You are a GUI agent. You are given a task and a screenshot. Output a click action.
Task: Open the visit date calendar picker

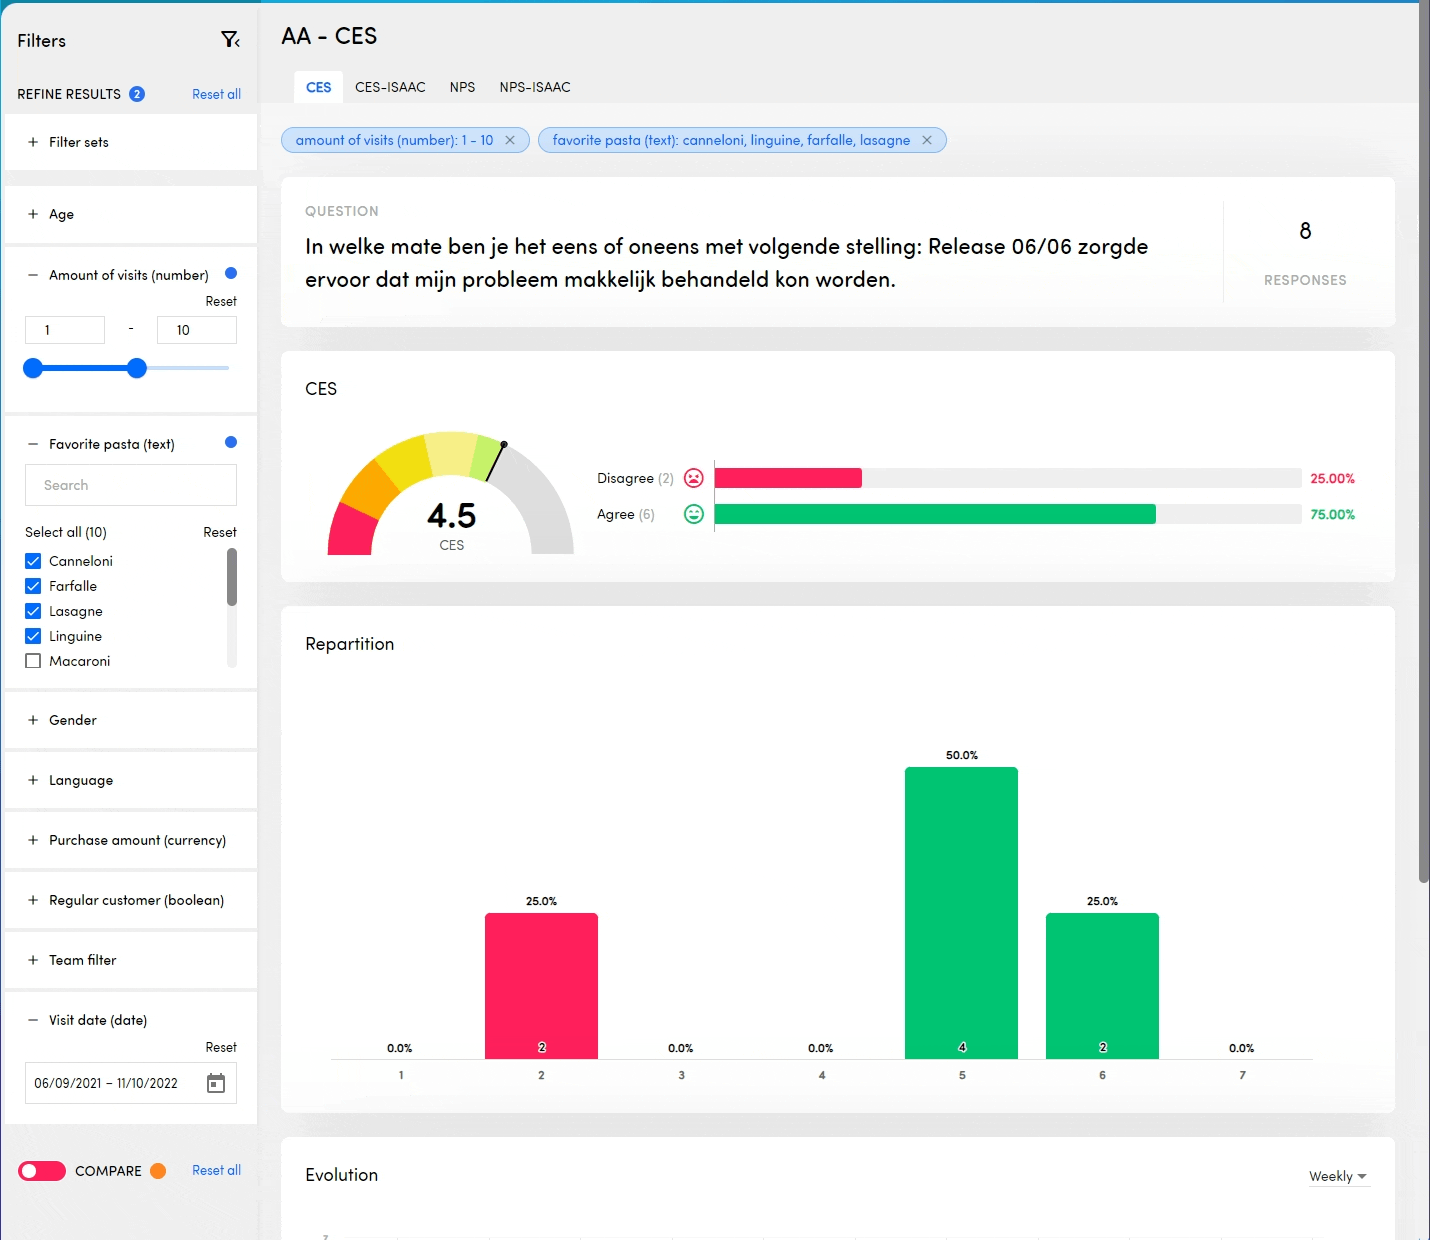pyautogui.click(x=216, y=1083)
